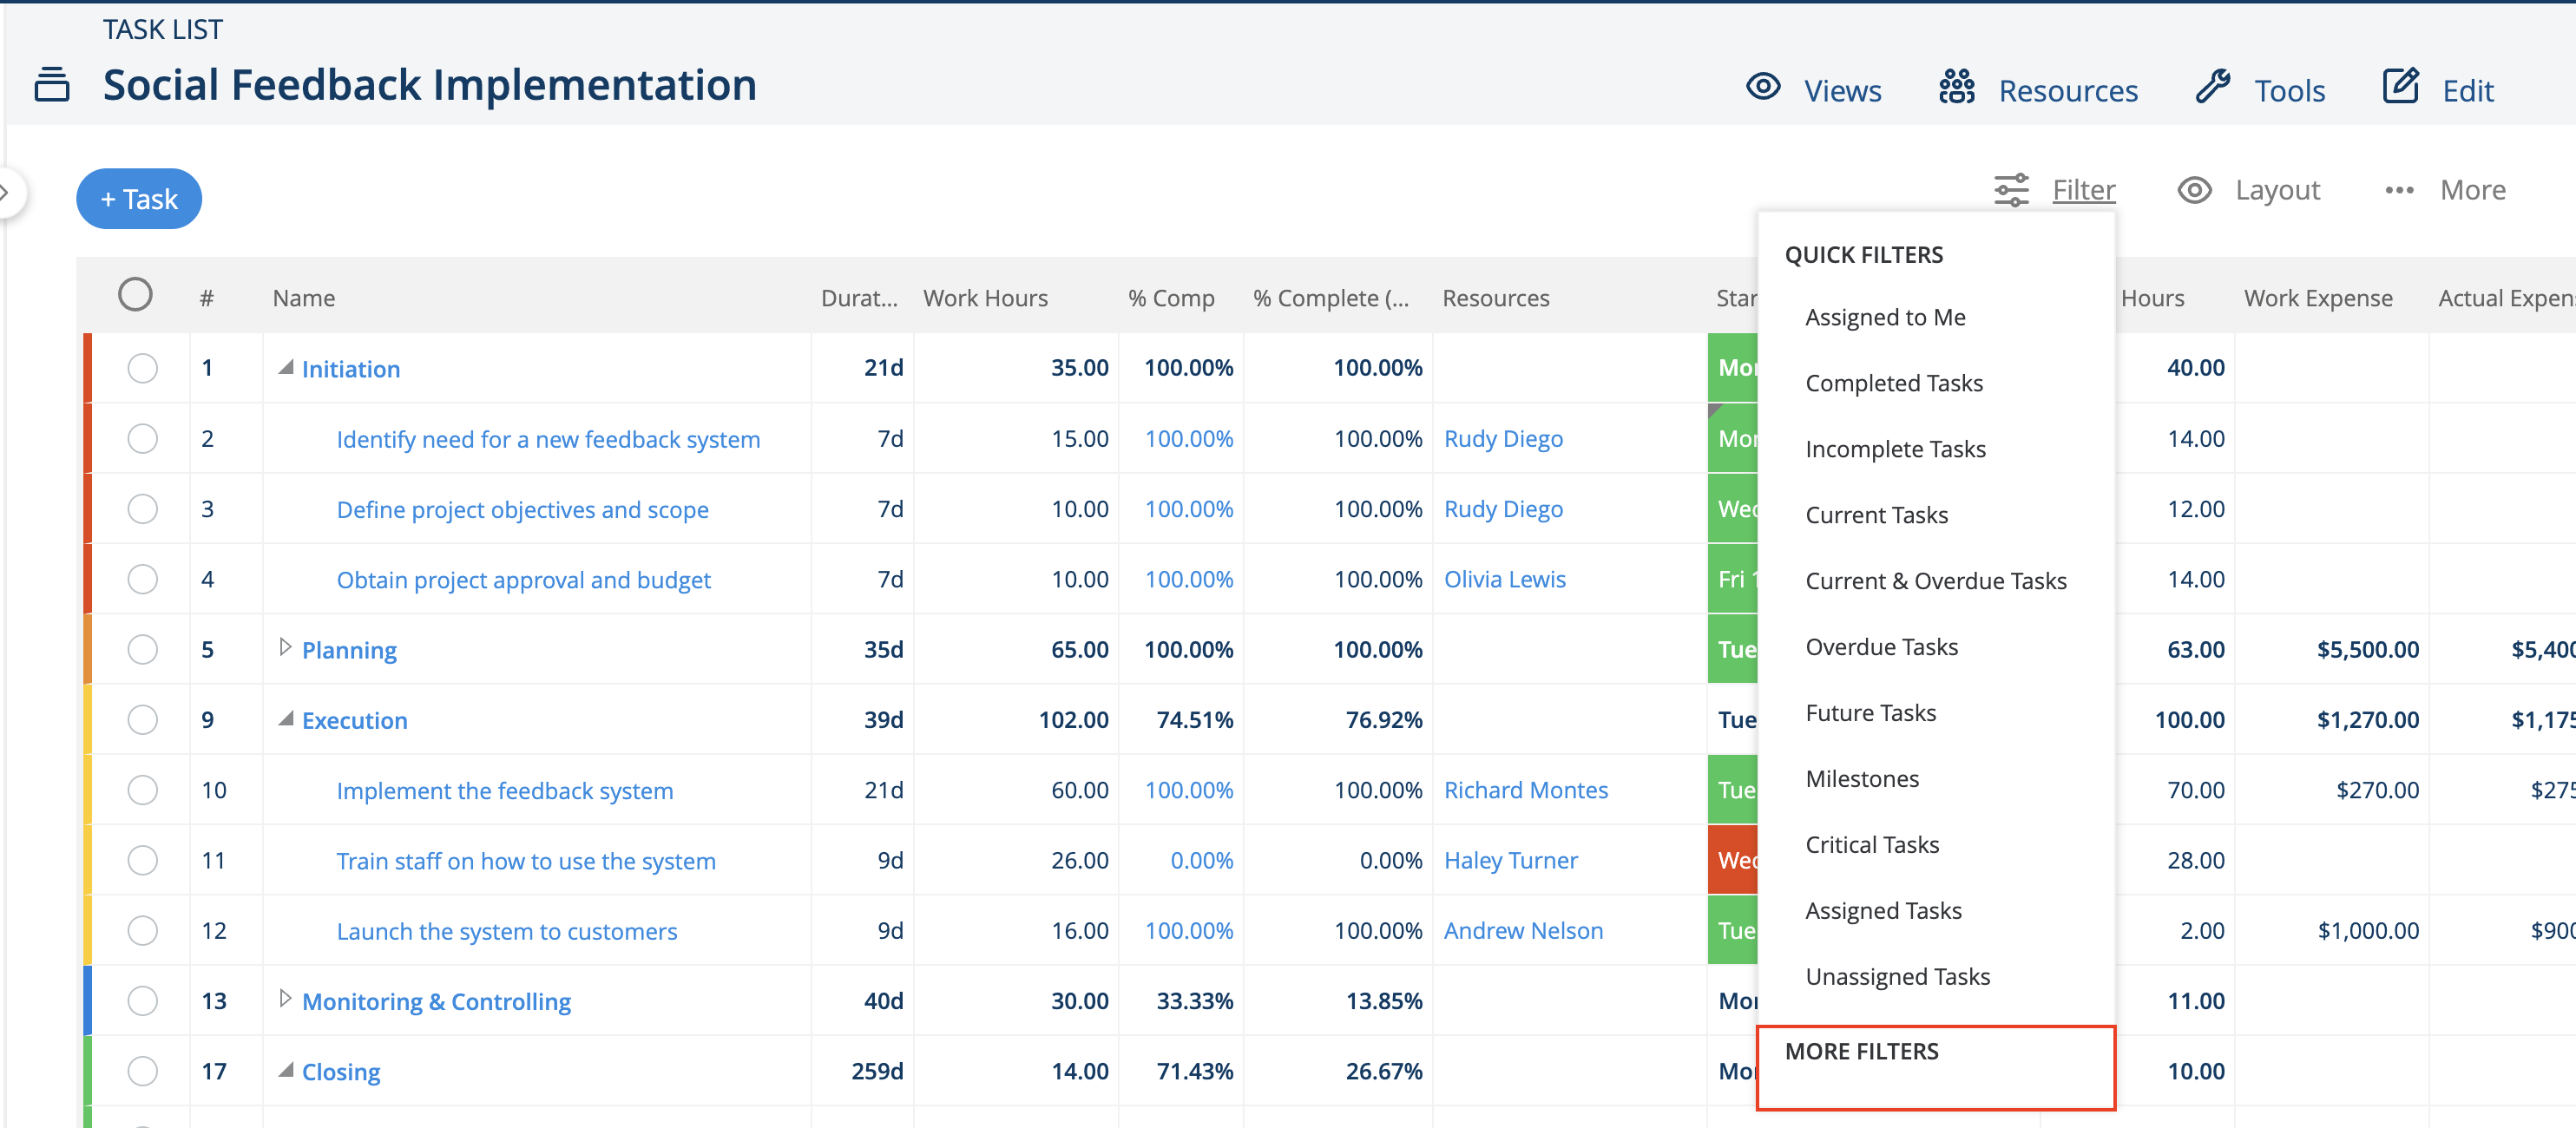The image size is (2576, 1128).
Task: Apply the Assigned to Me quick filter
Action: click(x=1885, y=316)
